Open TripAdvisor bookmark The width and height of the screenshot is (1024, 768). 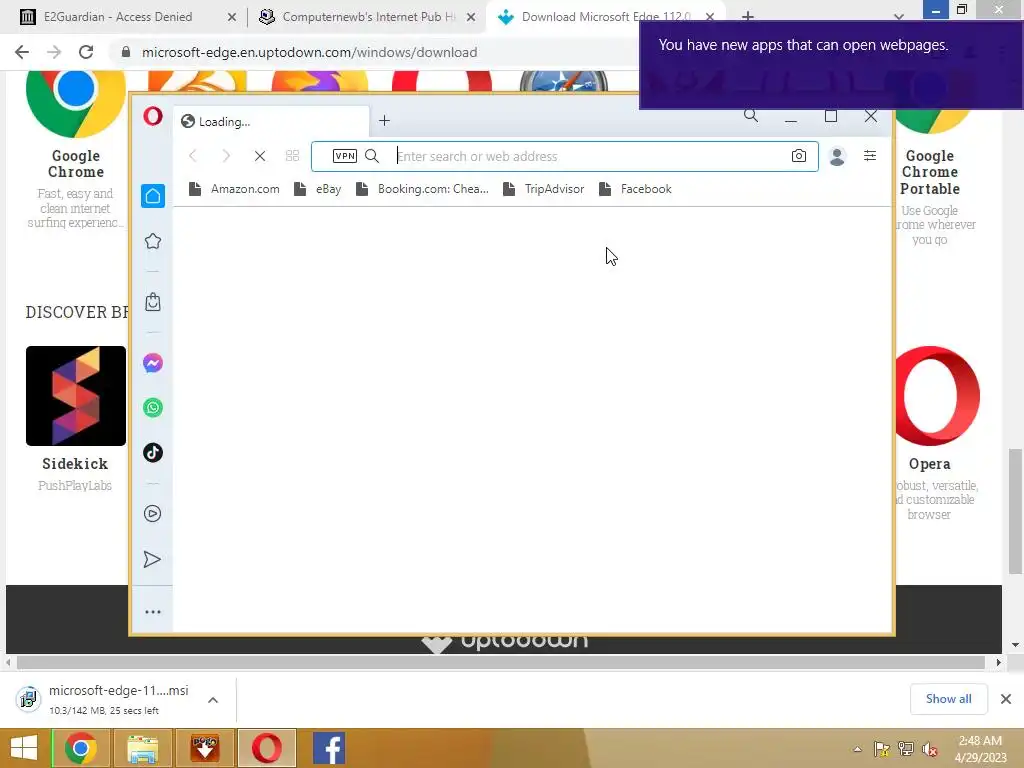point(543,189)
